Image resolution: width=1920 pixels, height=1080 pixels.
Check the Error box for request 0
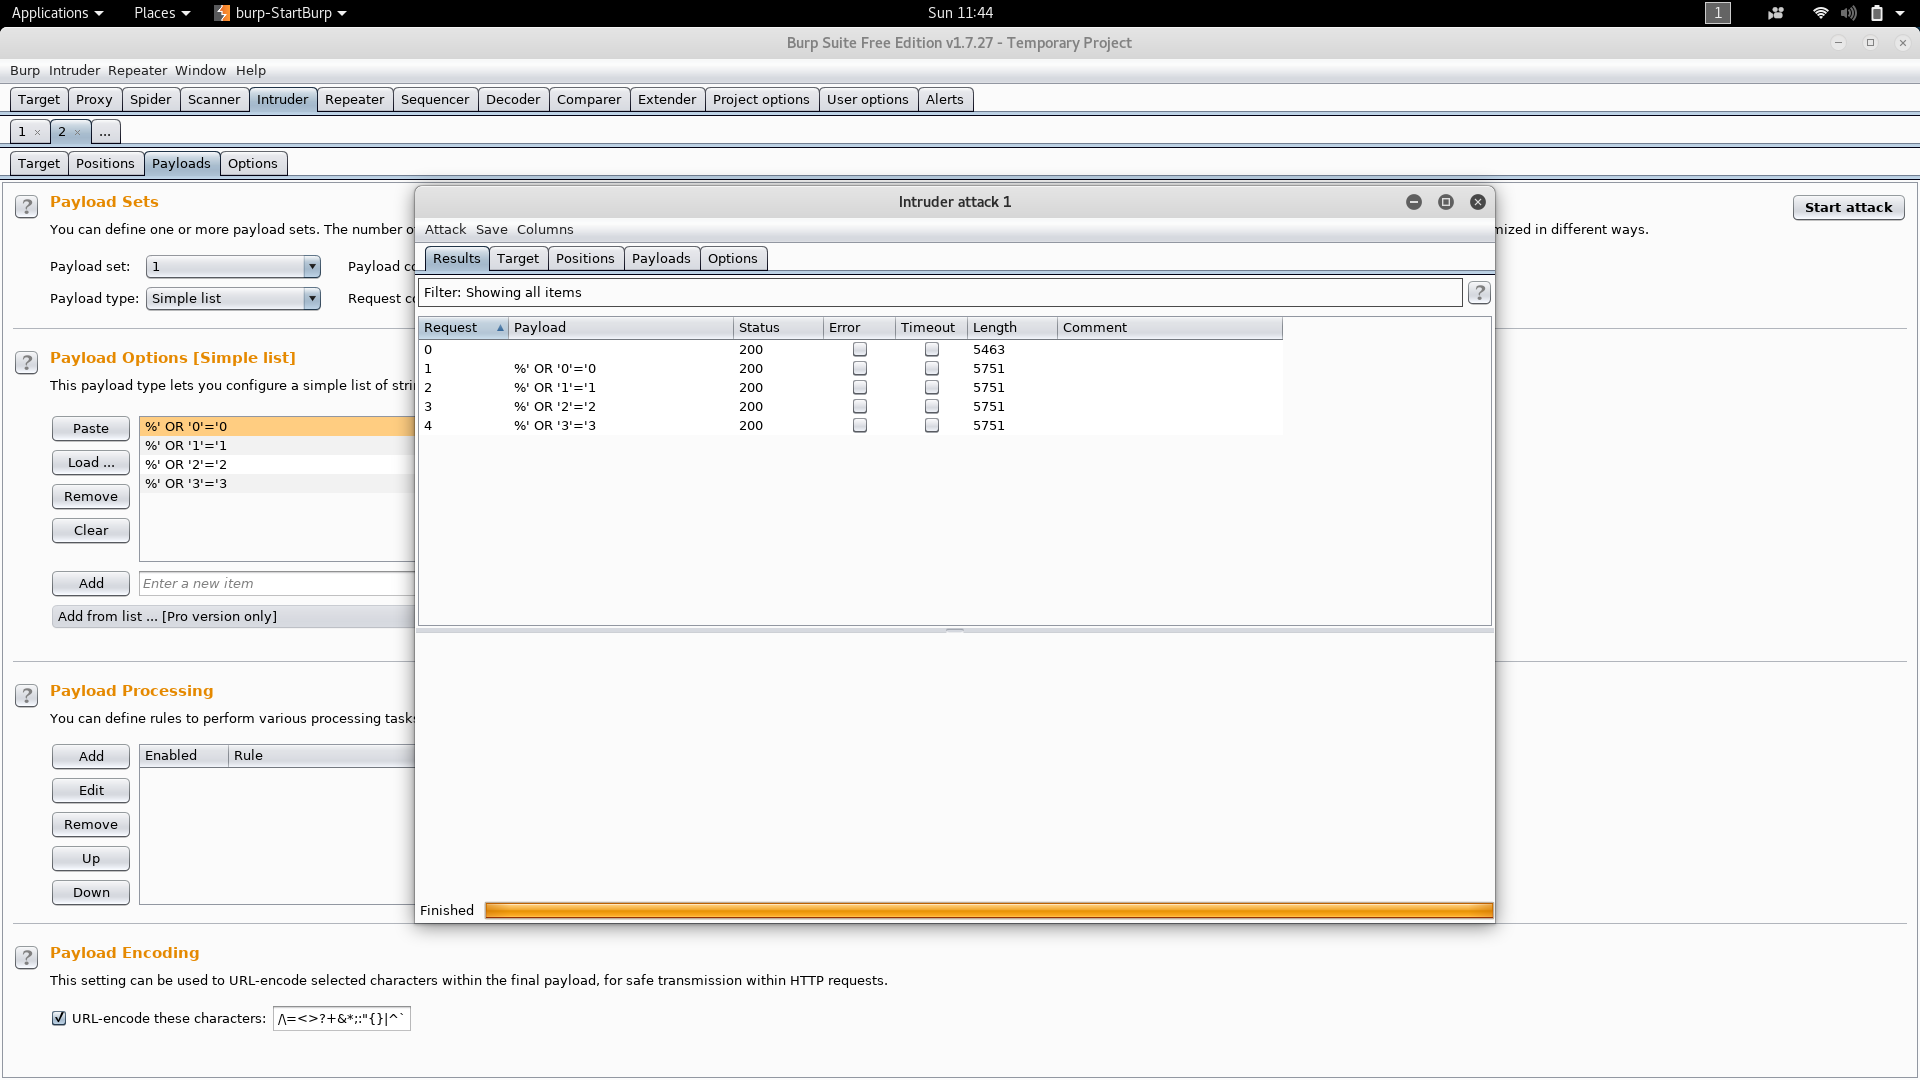coord(860,350)
